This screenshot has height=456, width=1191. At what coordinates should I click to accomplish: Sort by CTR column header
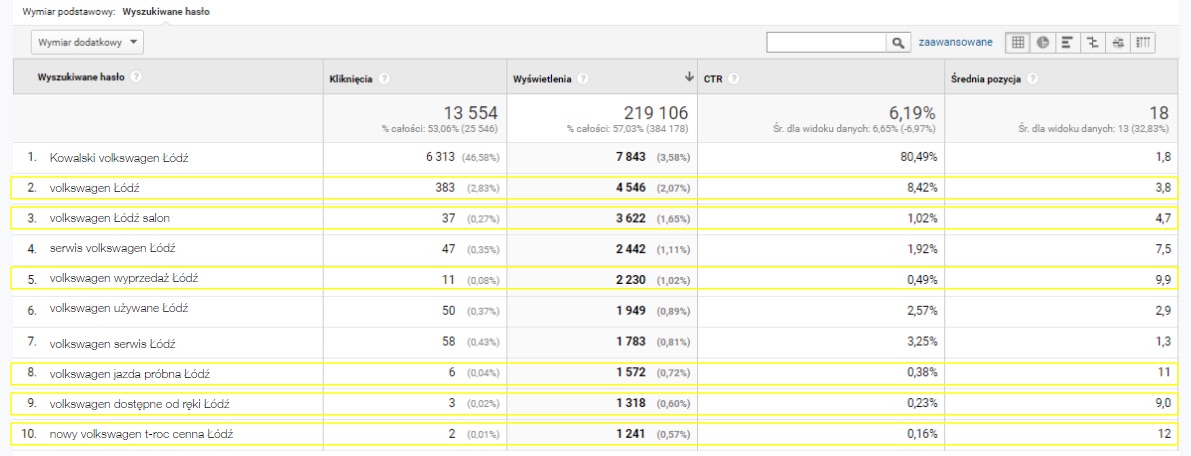[x=712, y=79]
